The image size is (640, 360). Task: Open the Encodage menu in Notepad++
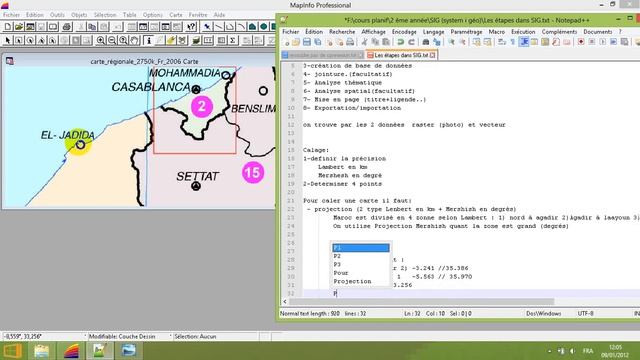pos(404,32)
